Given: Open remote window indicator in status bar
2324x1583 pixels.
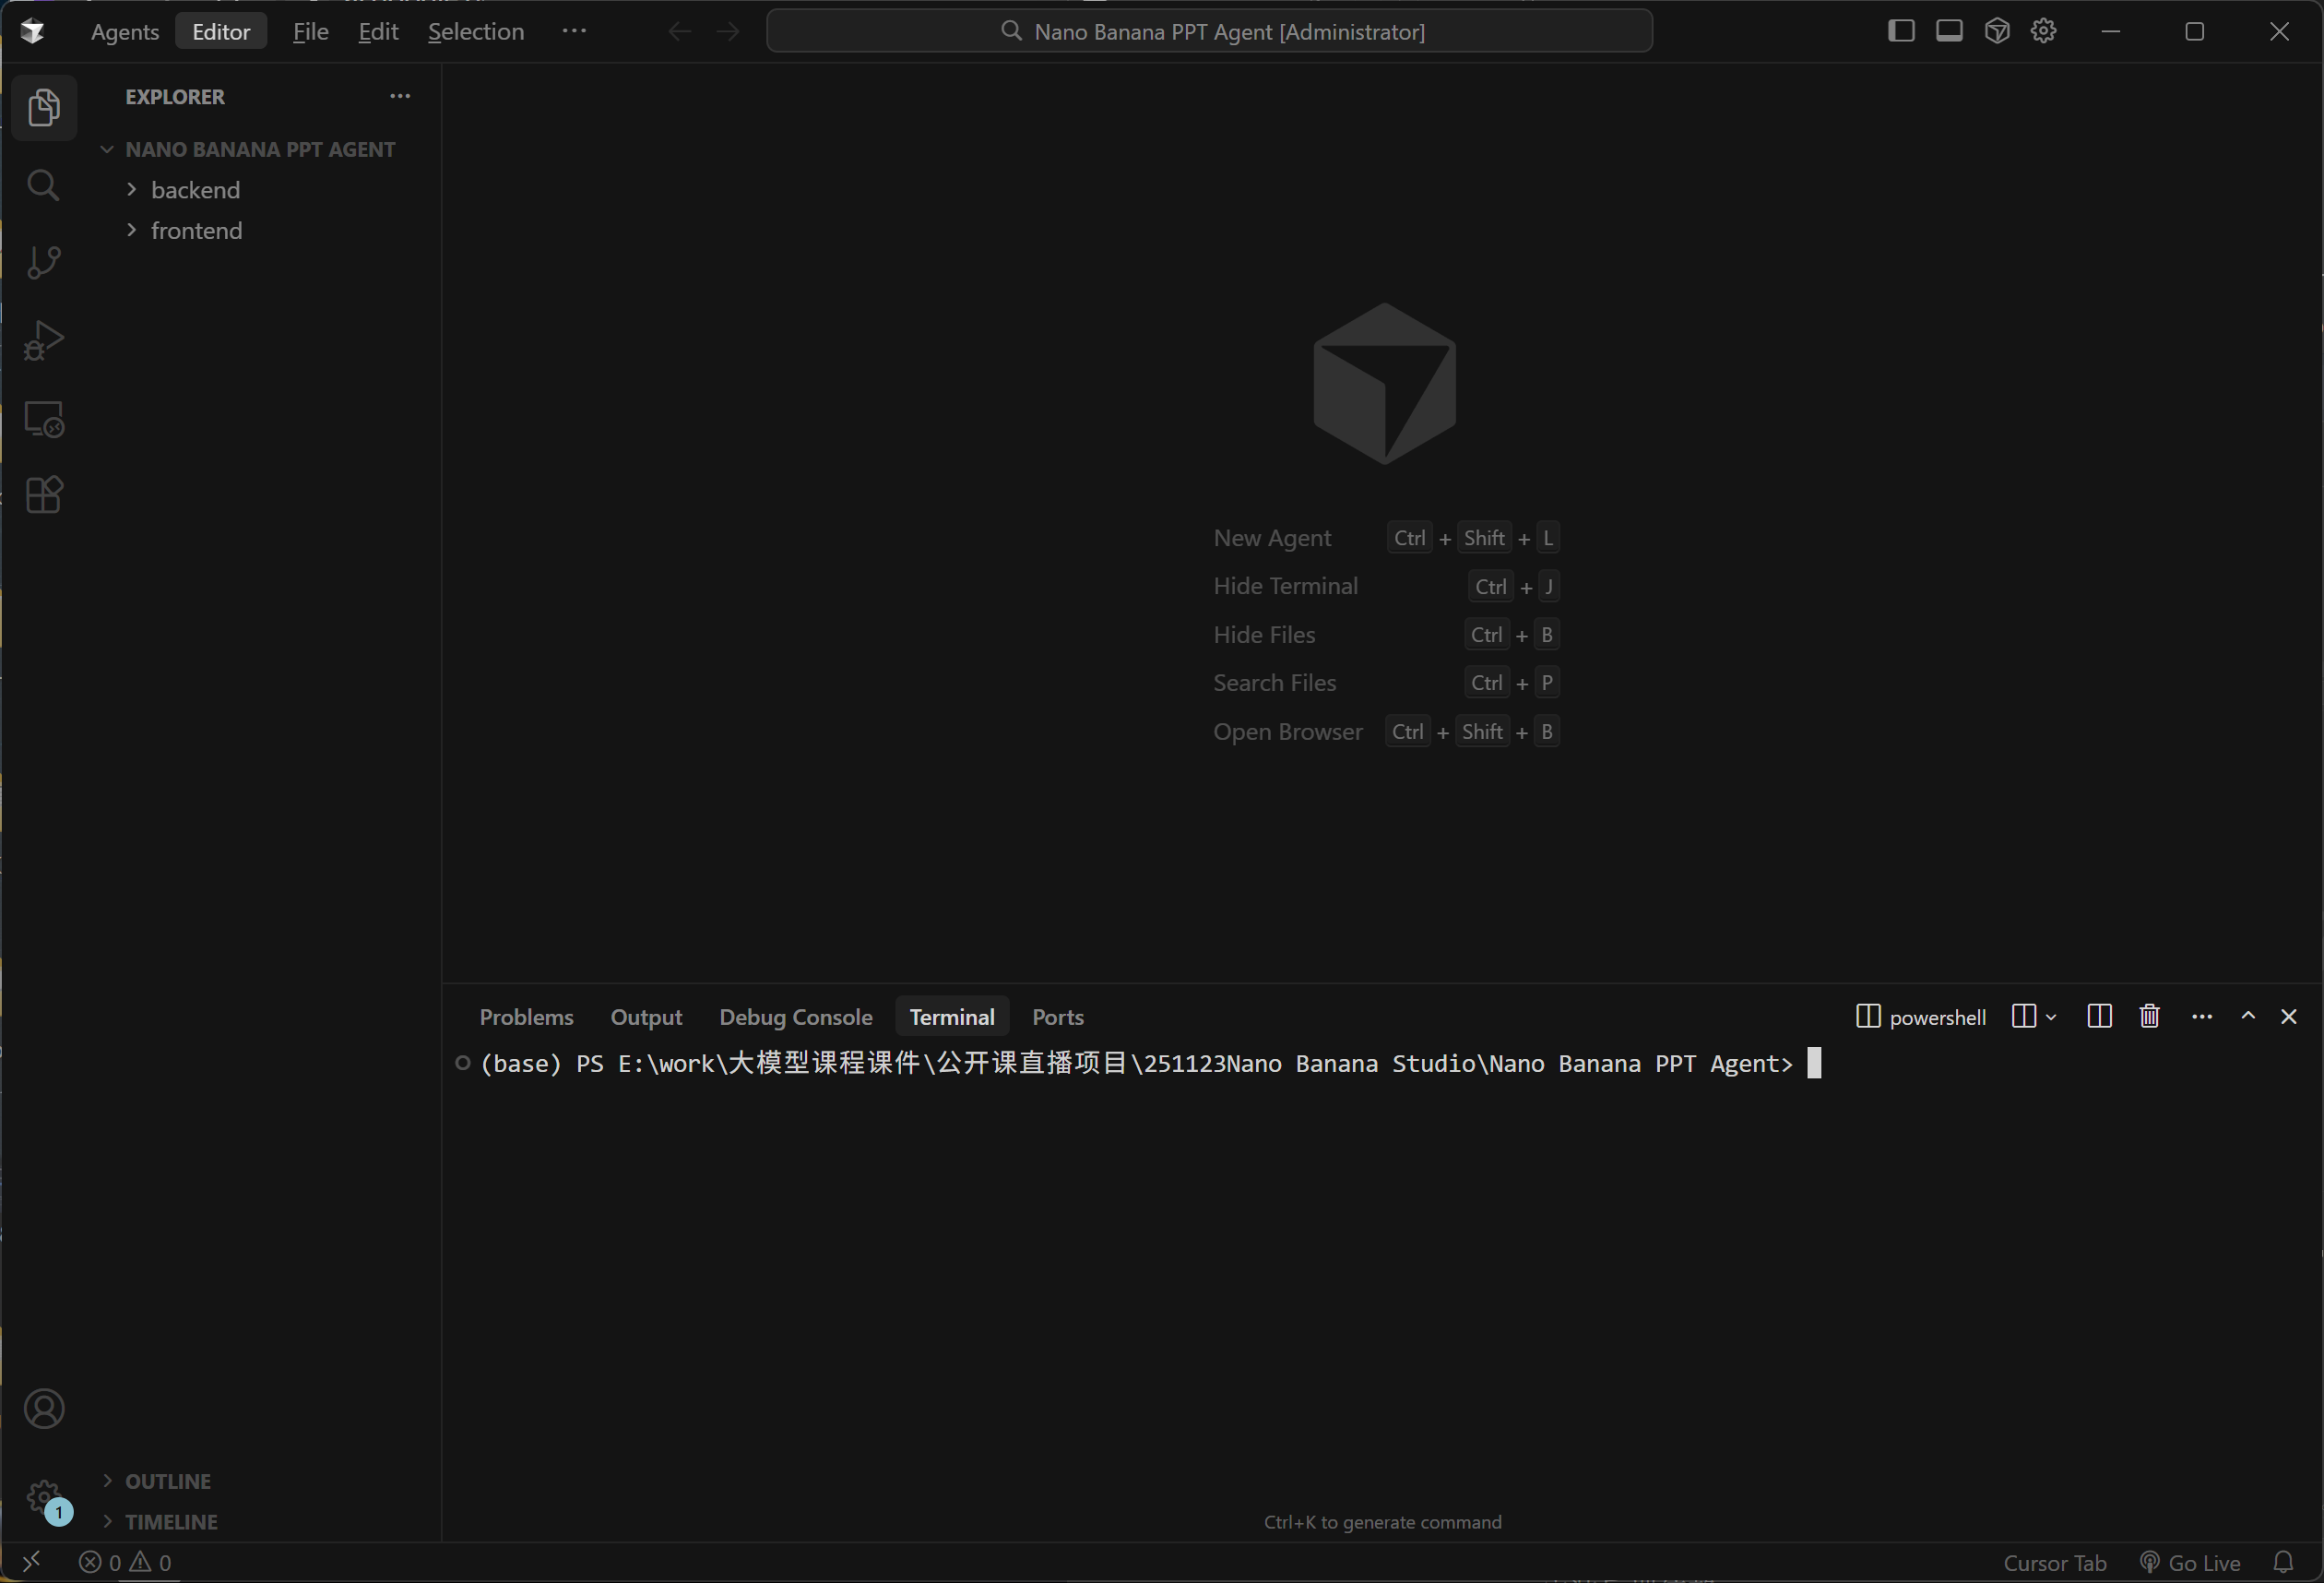Looking at the screenshot, I should [32, 1562].
